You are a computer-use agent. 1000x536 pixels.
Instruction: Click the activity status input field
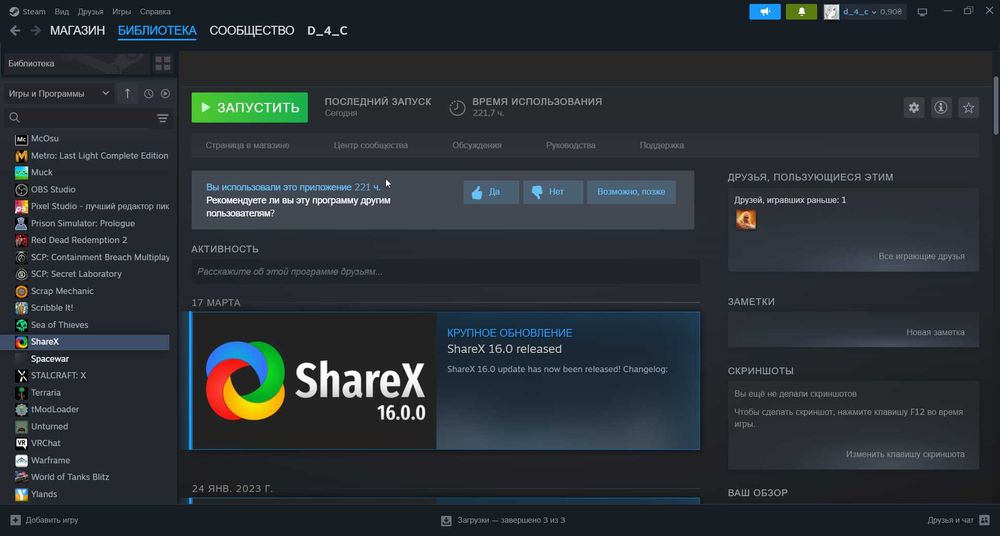point(445,272)
